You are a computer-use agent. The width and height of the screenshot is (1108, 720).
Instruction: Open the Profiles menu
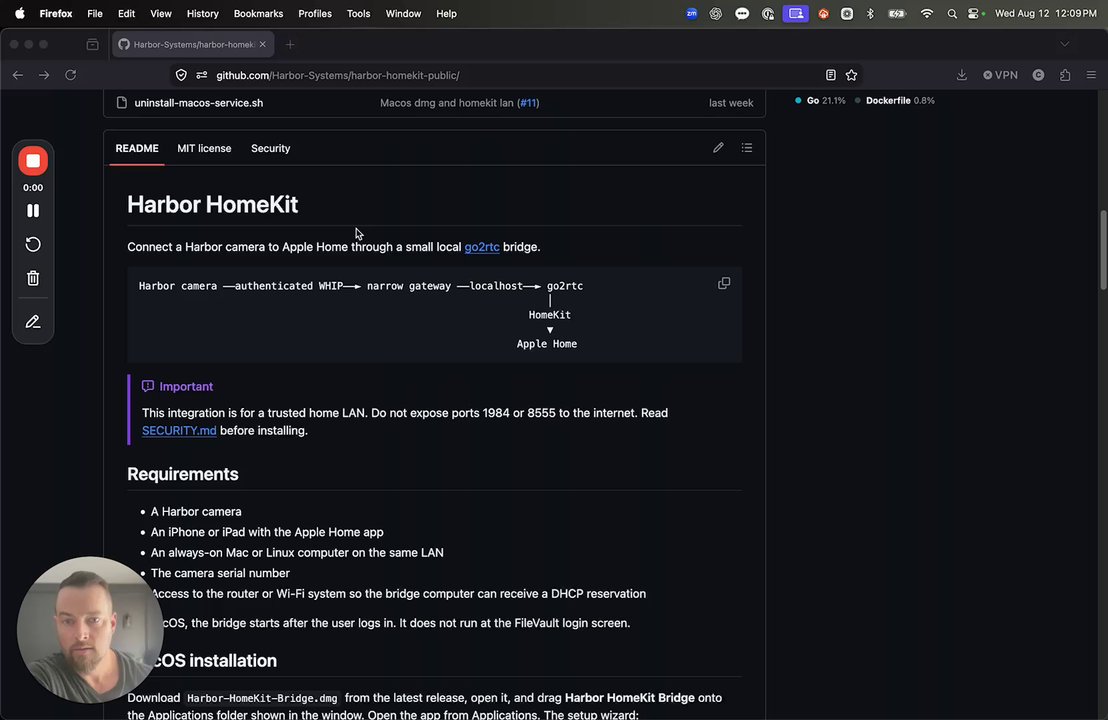pyautogui.click(x=314, y=13)
